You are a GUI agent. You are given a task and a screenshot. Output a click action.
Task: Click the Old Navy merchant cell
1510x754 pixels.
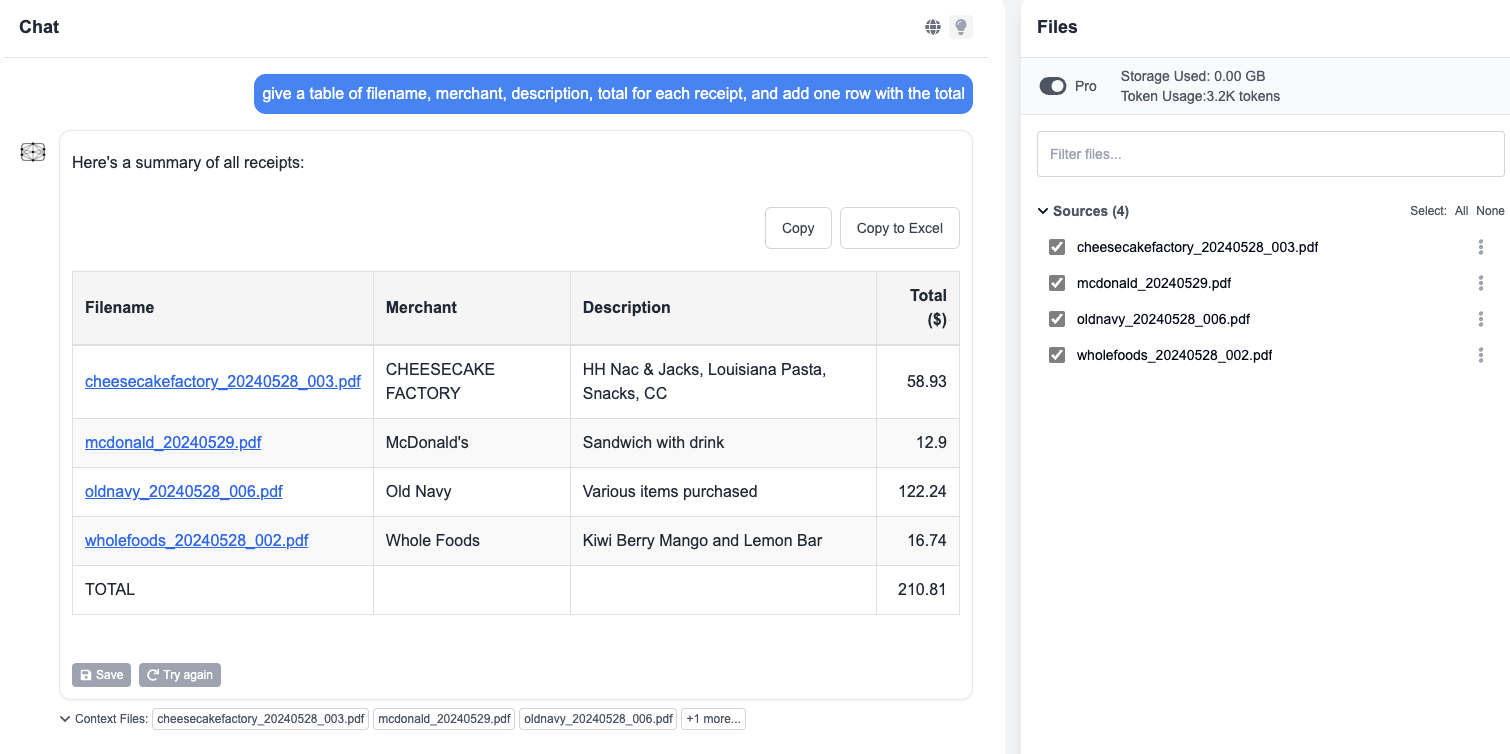(x=472, y=491)
